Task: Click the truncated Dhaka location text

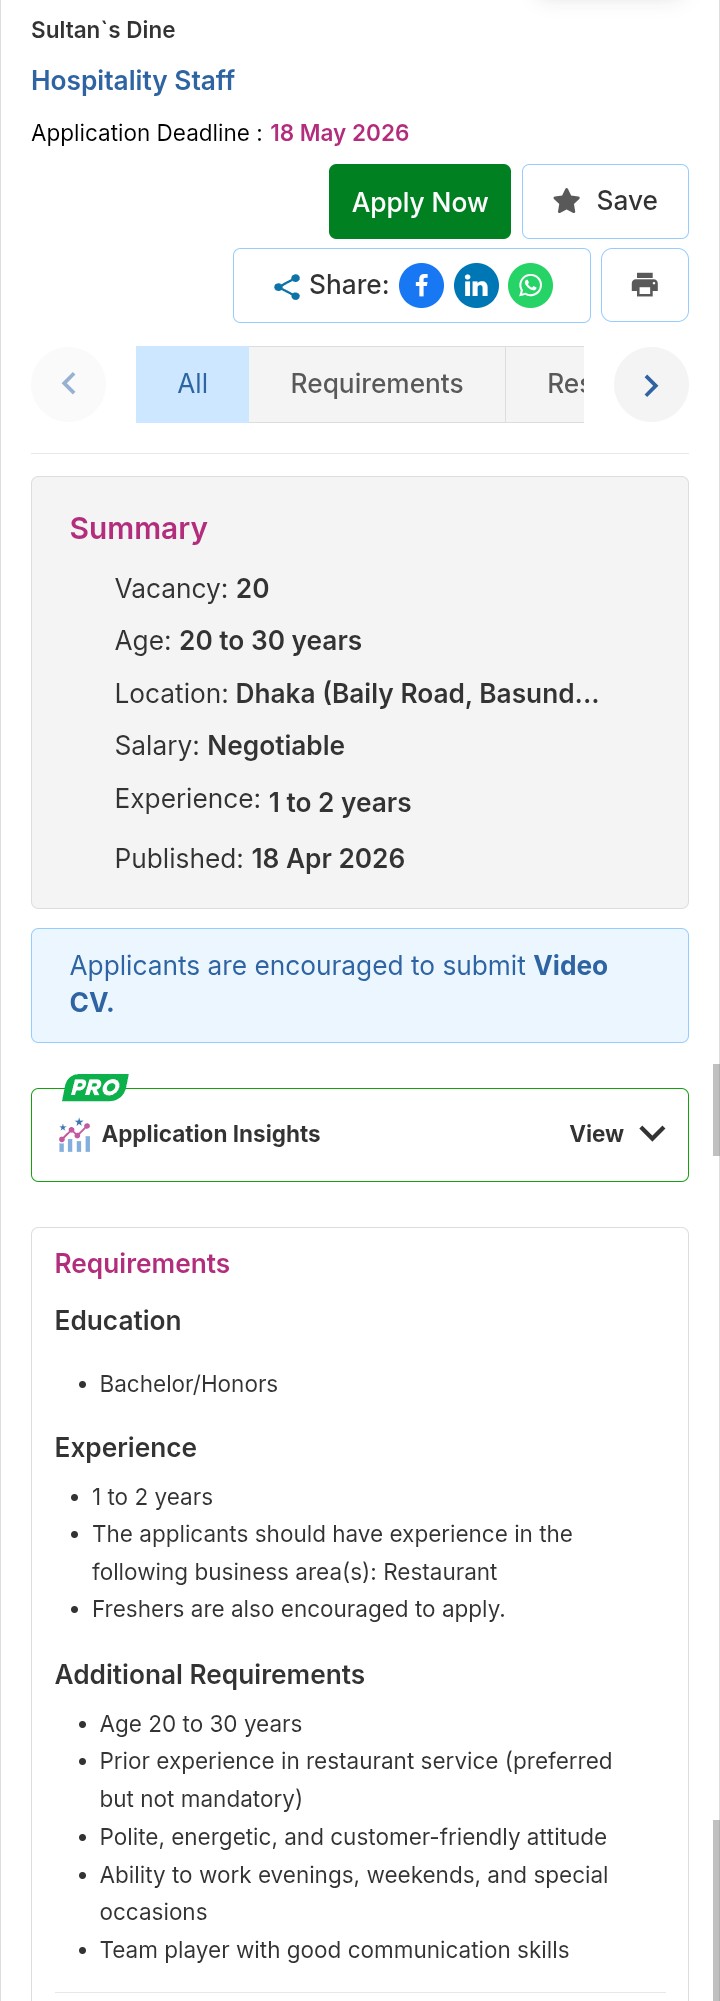Action: [417, 694]
